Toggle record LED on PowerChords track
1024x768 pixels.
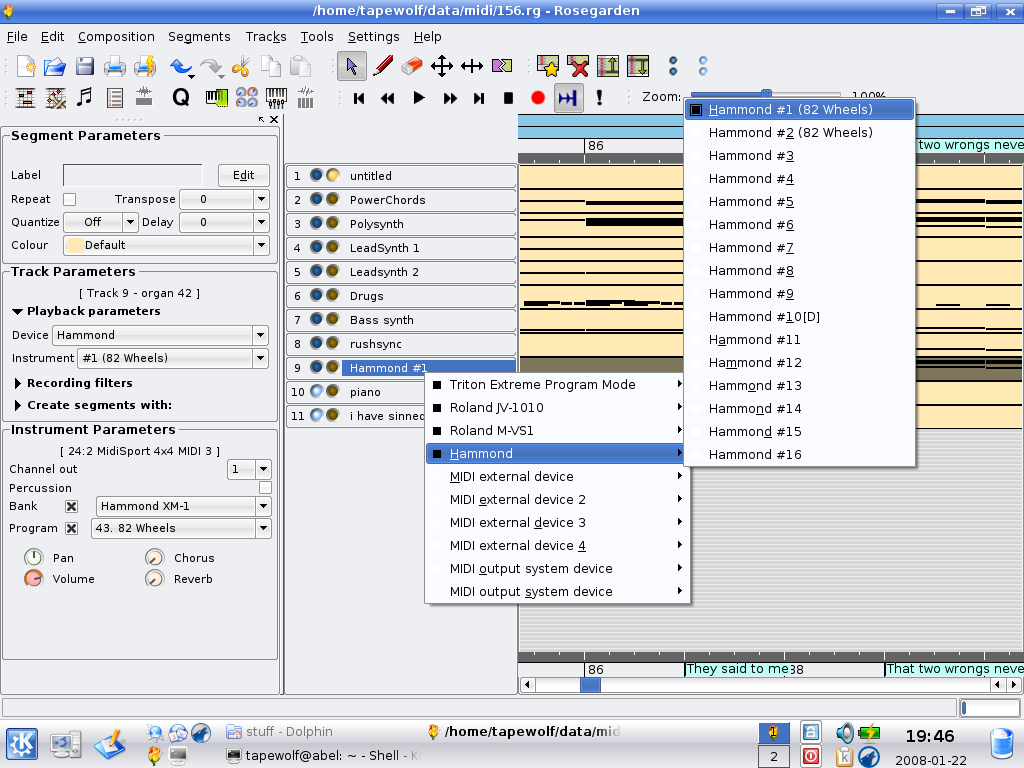tap(332, 199)
